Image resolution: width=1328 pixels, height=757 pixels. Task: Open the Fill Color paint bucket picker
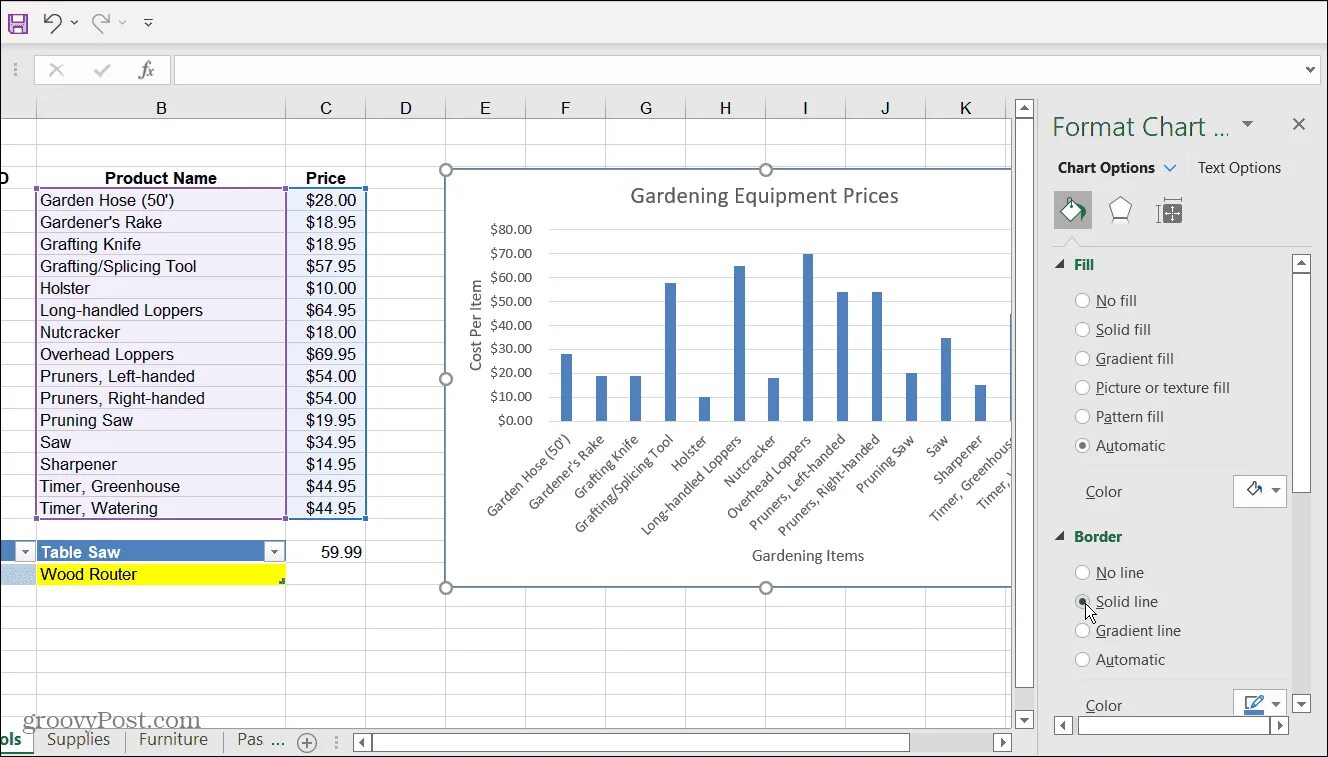click(x=1260, y=491)
